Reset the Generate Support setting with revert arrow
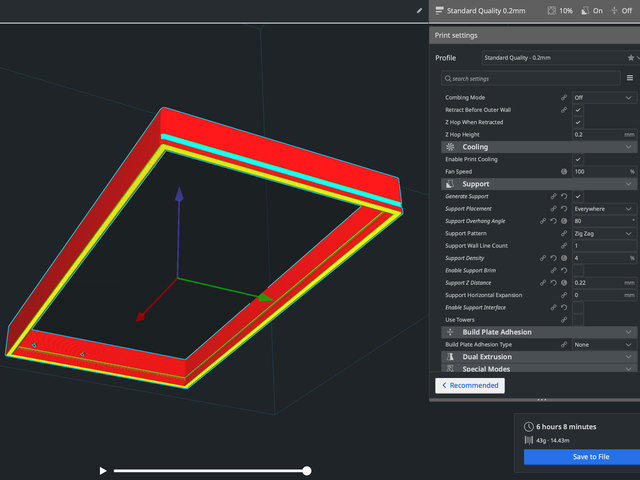This screenshot has height=480, width=640. point(565,196)
